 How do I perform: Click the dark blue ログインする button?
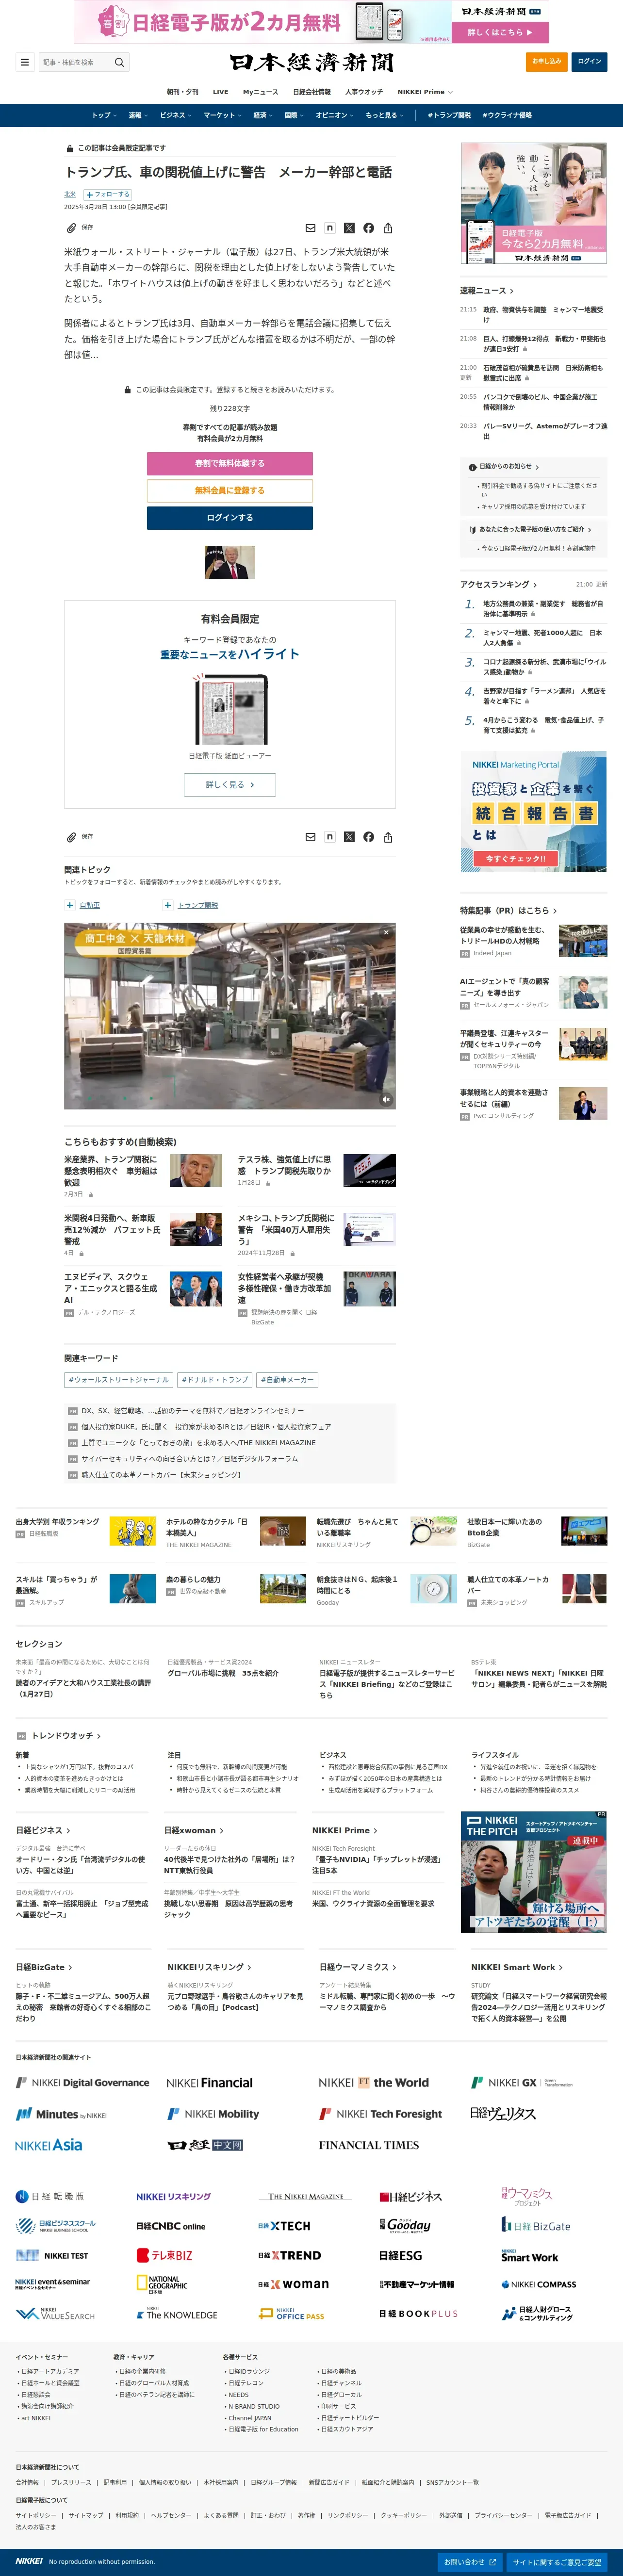click(230, 518)
